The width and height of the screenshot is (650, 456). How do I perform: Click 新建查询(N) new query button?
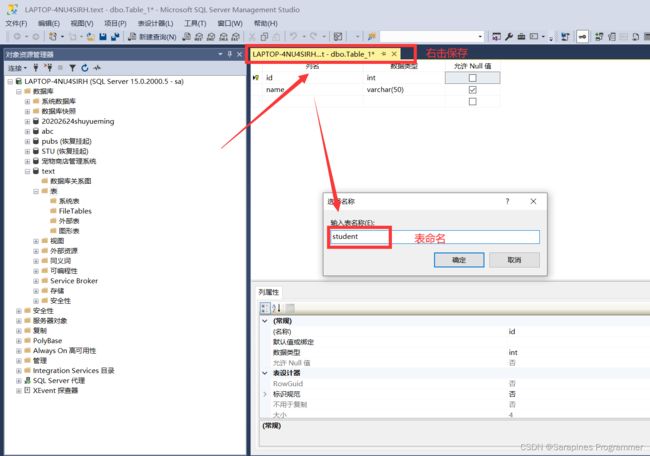click(152, 37)
